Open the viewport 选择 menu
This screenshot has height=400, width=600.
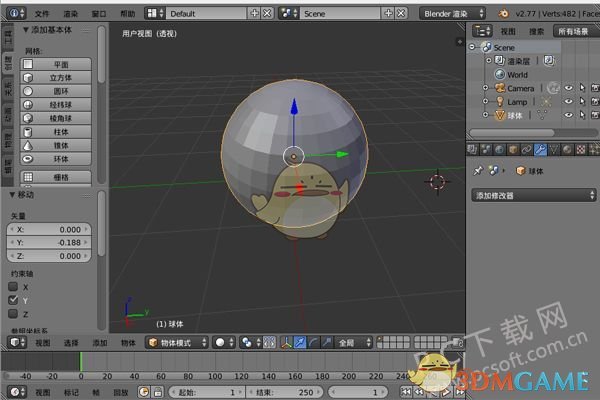71,343
